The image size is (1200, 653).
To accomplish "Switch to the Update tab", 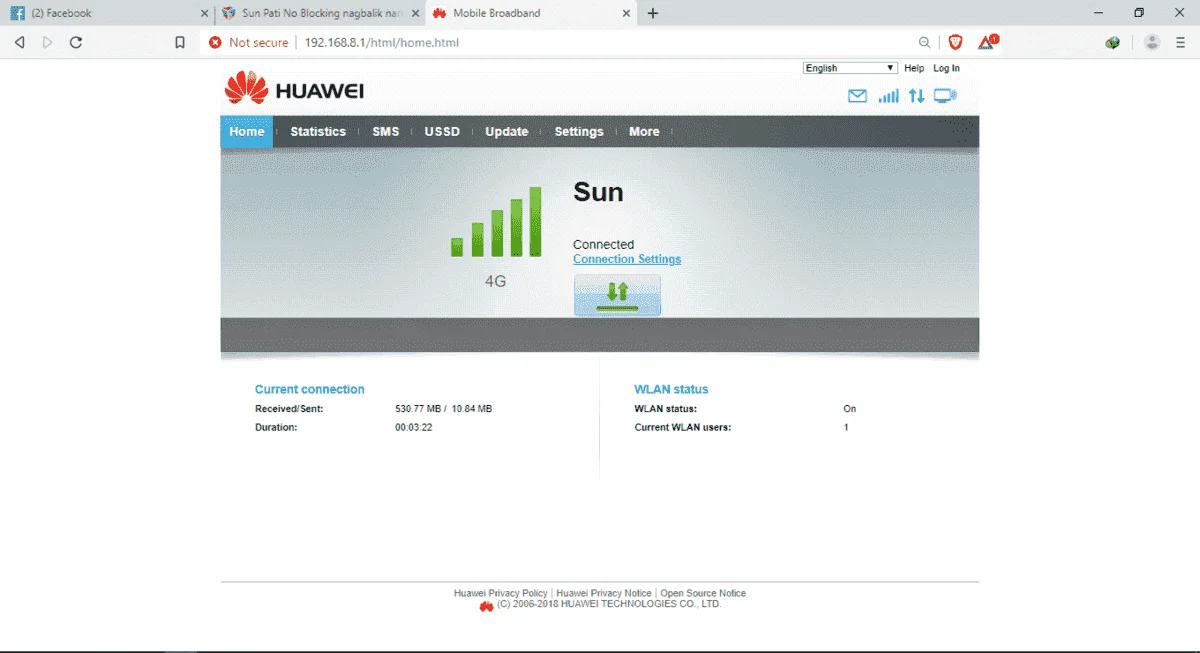I will 507,131.
